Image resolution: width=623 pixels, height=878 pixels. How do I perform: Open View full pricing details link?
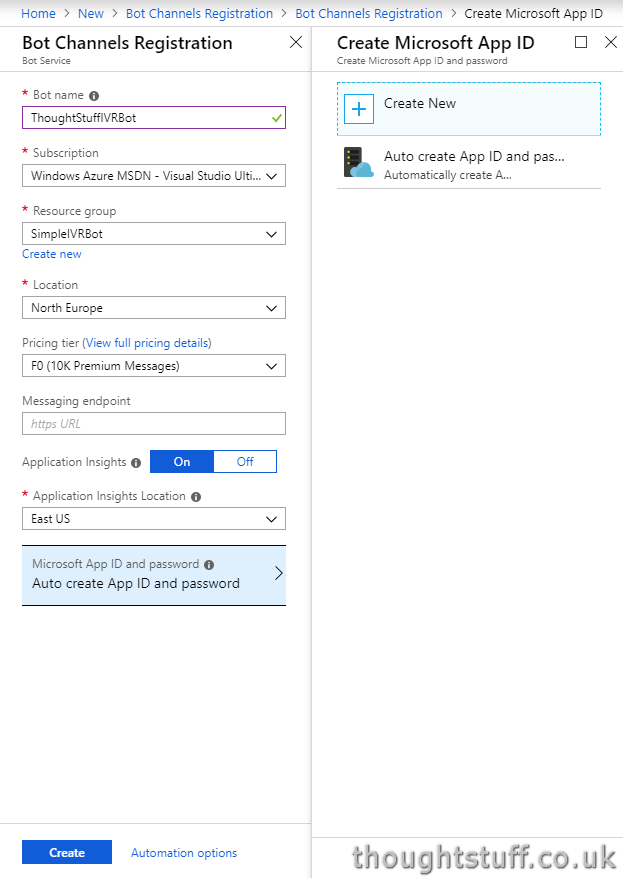point(147,343)
